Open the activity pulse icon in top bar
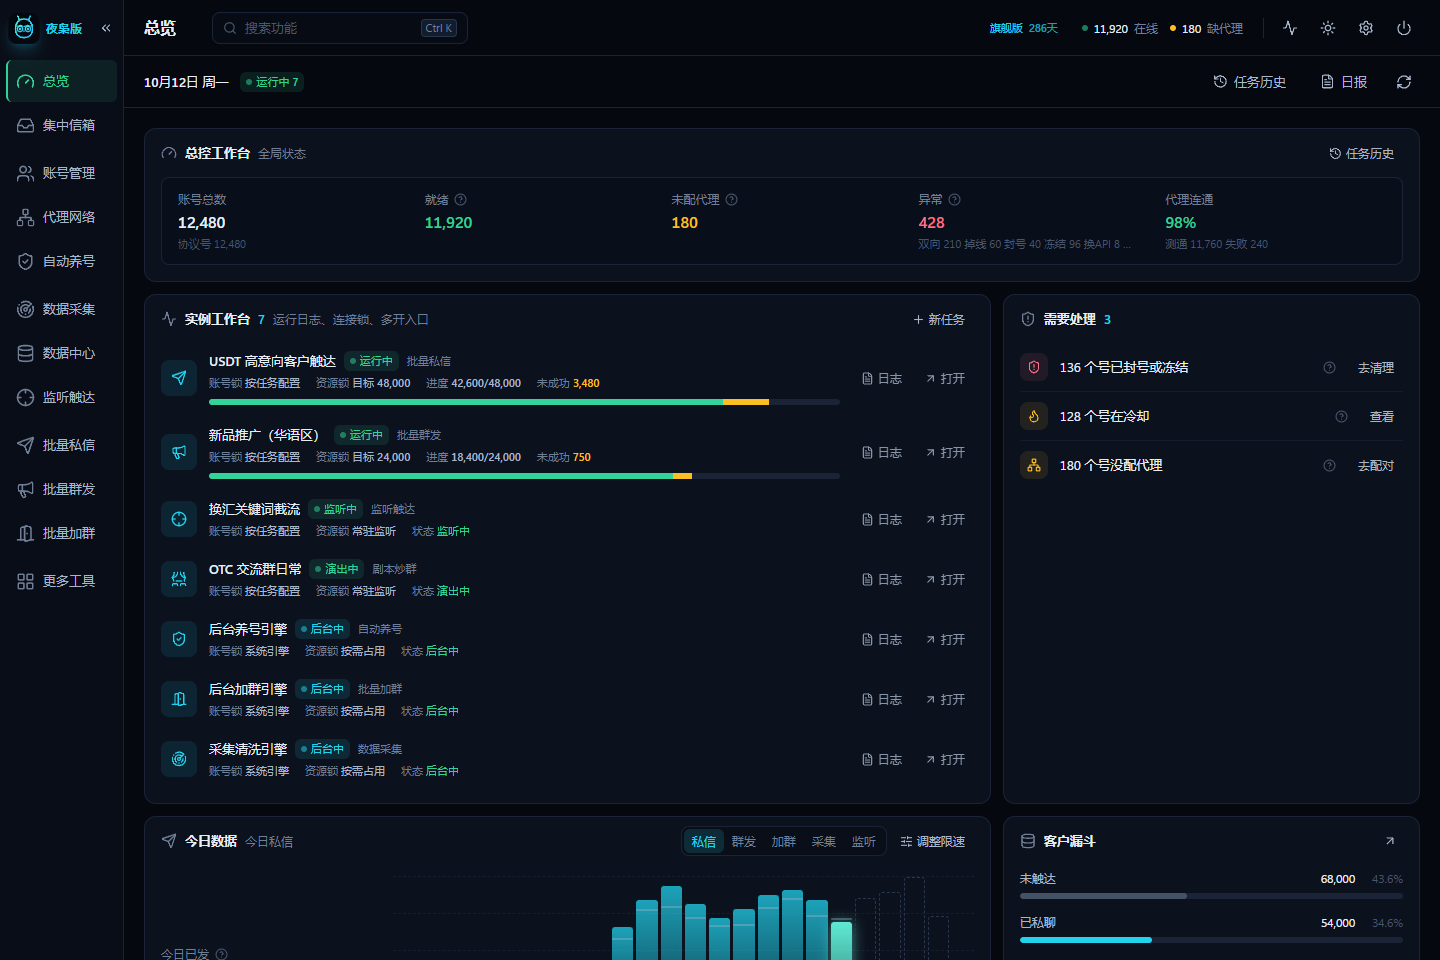 coord(1290,28)
